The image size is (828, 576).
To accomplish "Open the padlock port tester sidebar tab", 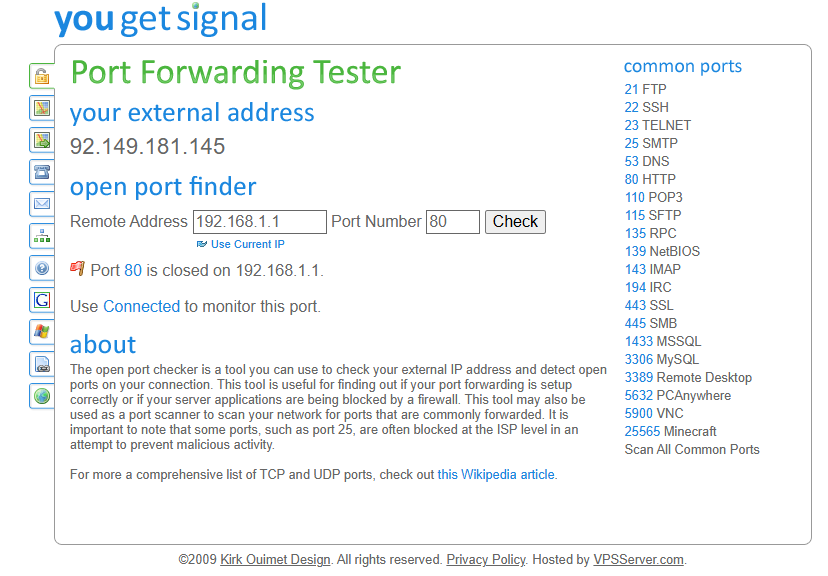I will [42, 76].
